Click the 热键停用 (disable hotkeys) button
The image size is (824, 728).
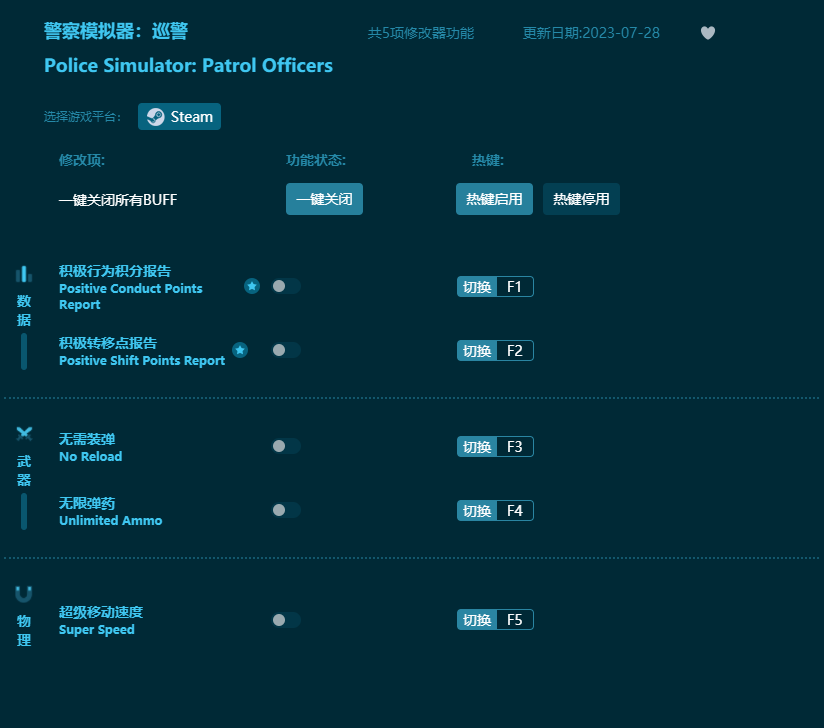(581, 199)
